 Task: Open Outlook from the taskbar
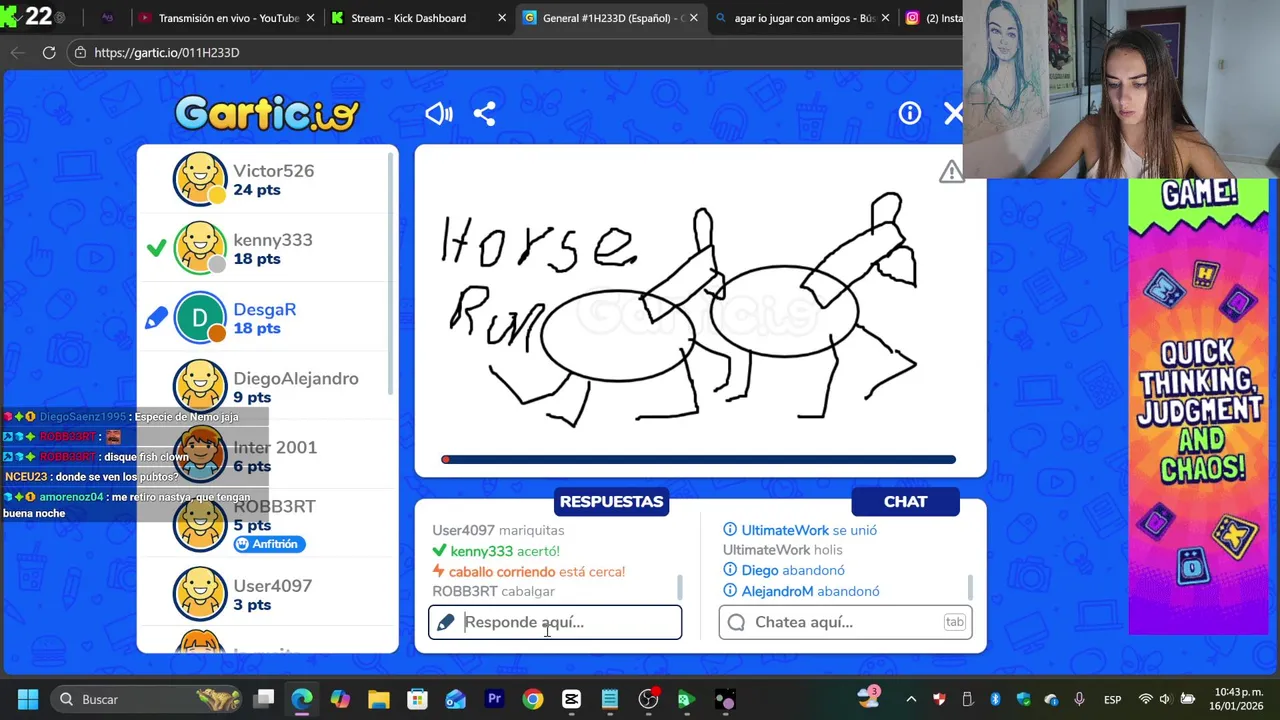(x=456, y=699)
